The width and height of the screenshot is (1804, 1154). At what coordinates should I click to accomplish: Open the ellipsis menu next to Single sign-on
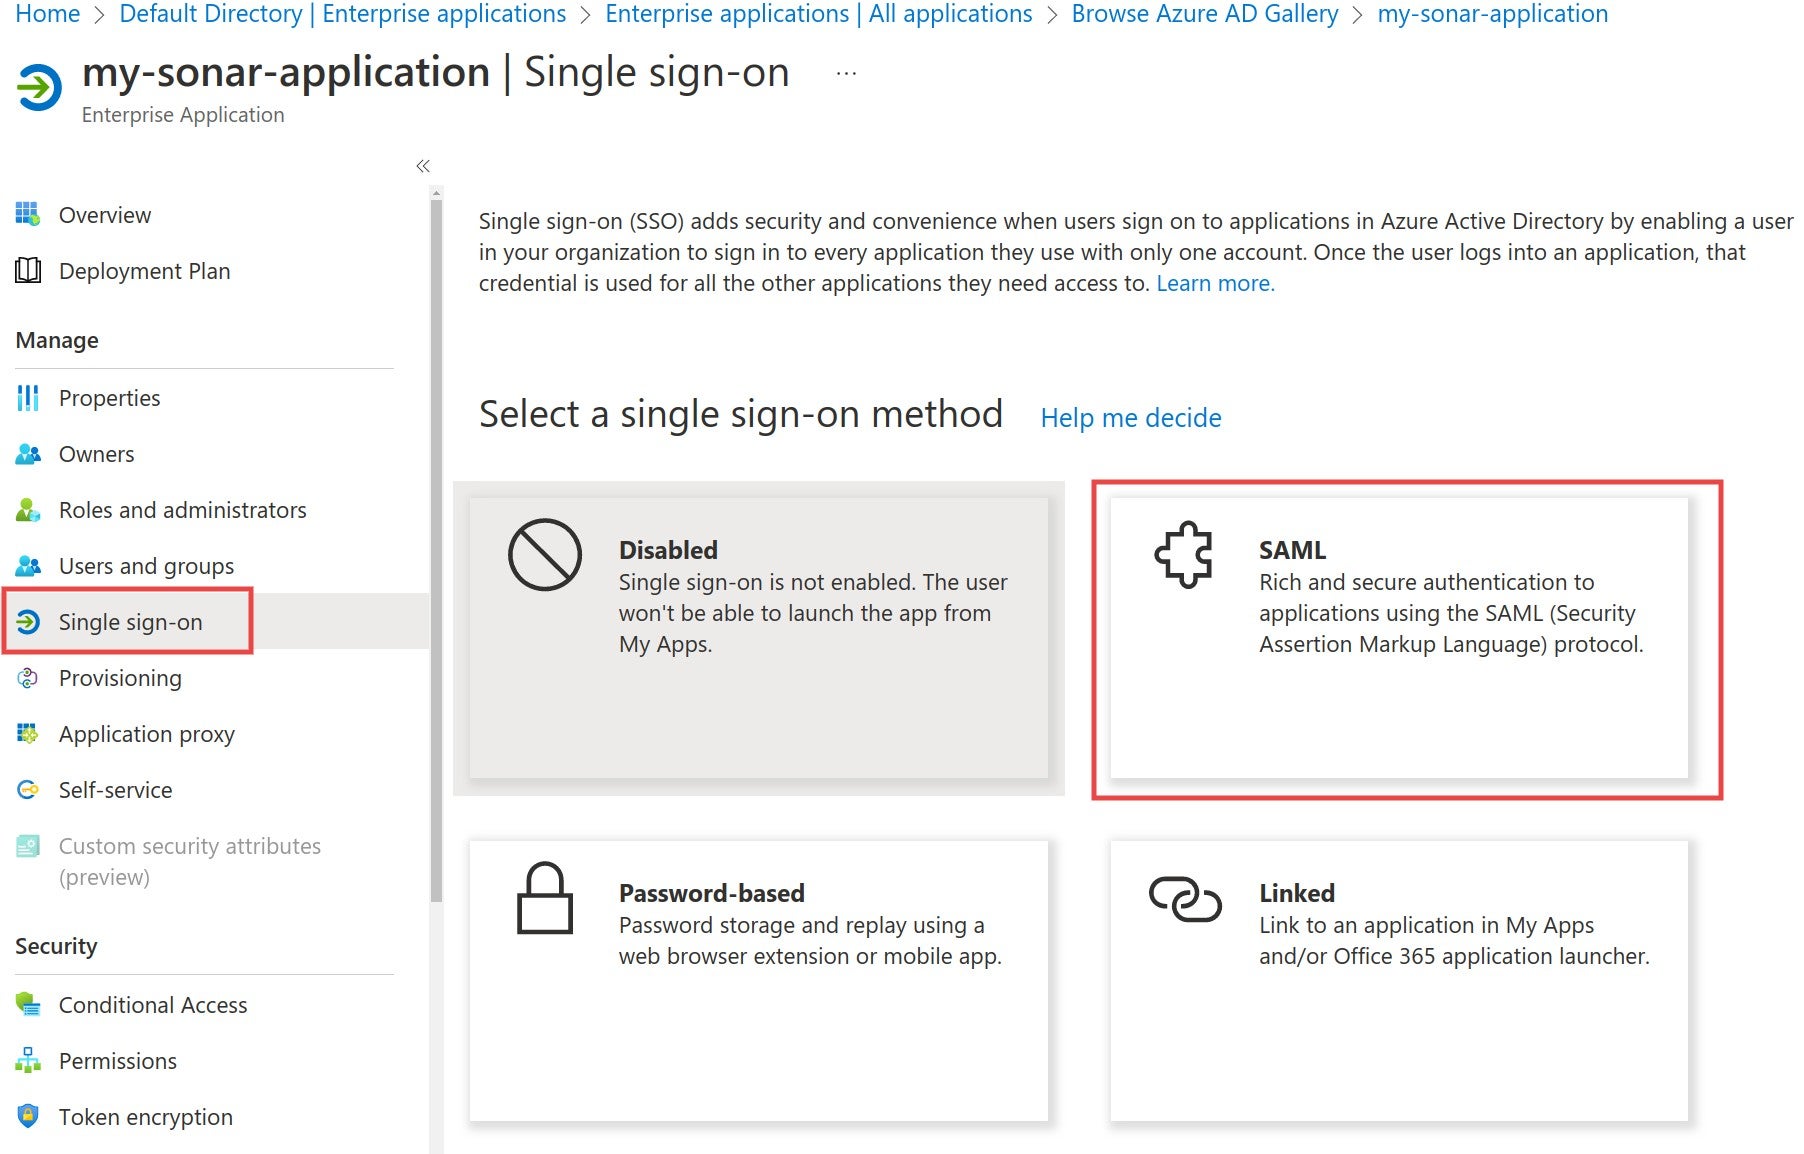click(x=846, y=71)
